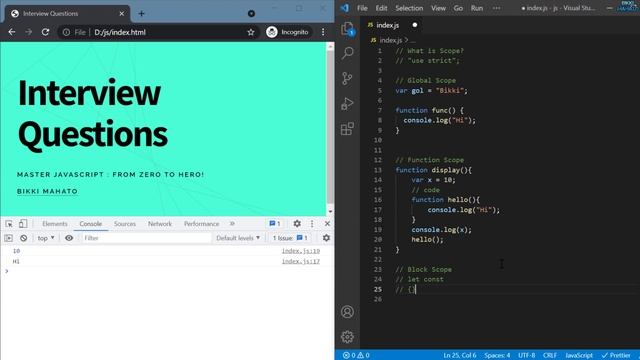Open the Manage gear in VS Code
The width and height of the screenshot is (640, 360).
(x=347, y=337)
